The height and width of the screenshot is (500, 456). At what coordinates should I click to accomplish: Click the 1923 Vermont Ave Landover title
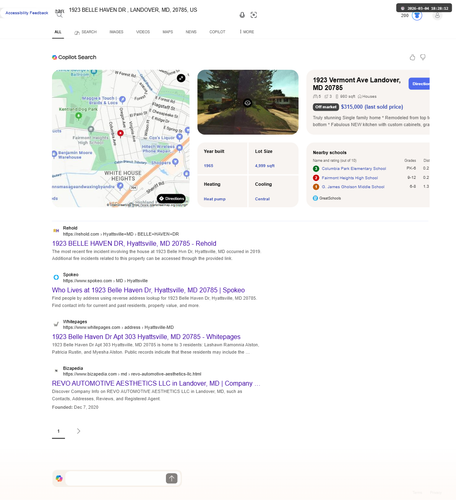356,84
